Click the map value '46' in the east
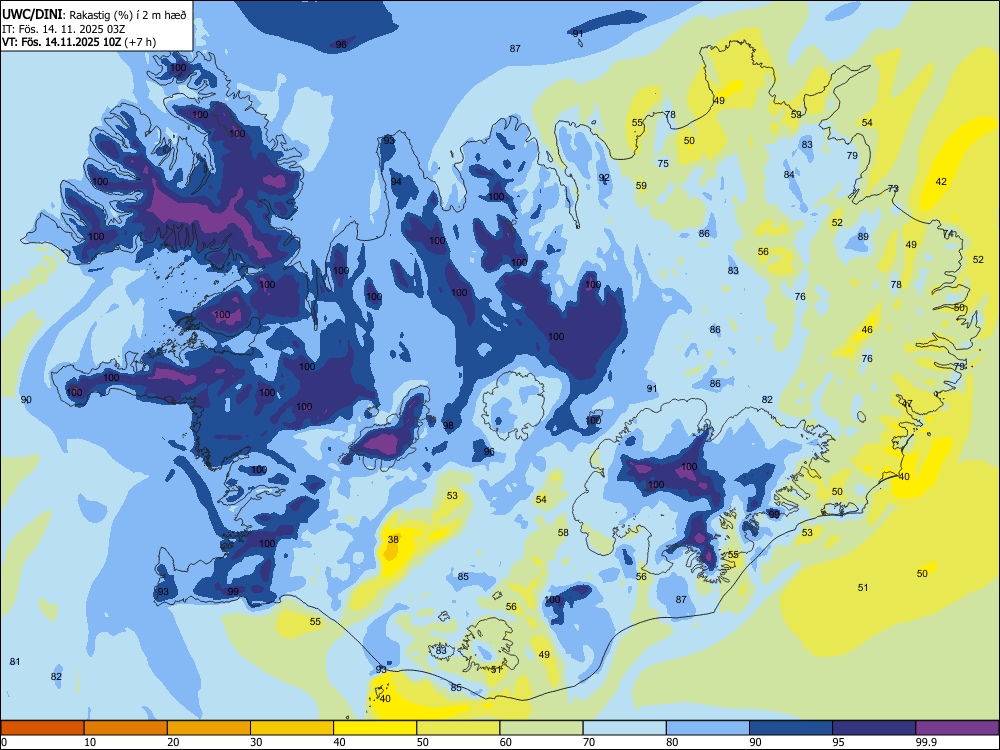The width and height of the screenshot is (1000, 750). pyautogui.click(x=867, y=330)
